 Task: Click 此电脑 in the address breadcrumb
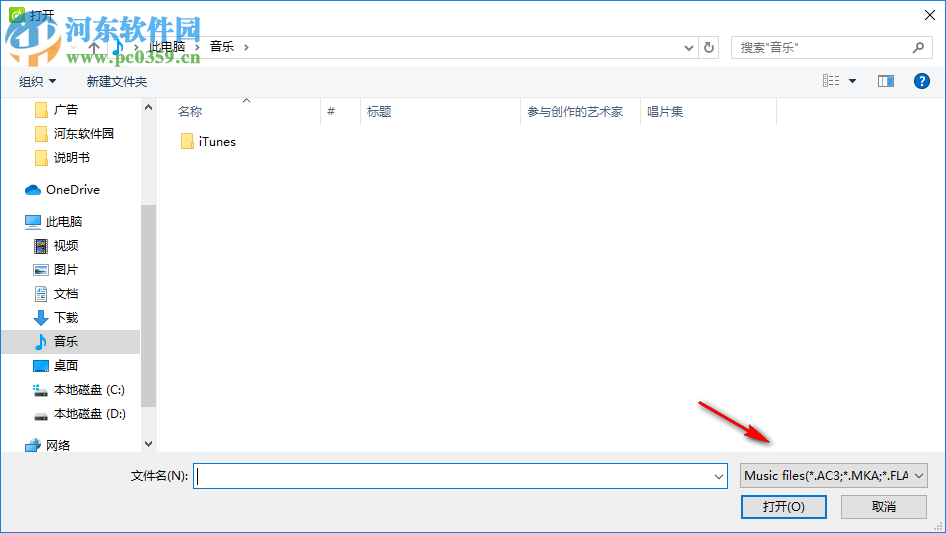pyautogui.click(x=167, y=46)
